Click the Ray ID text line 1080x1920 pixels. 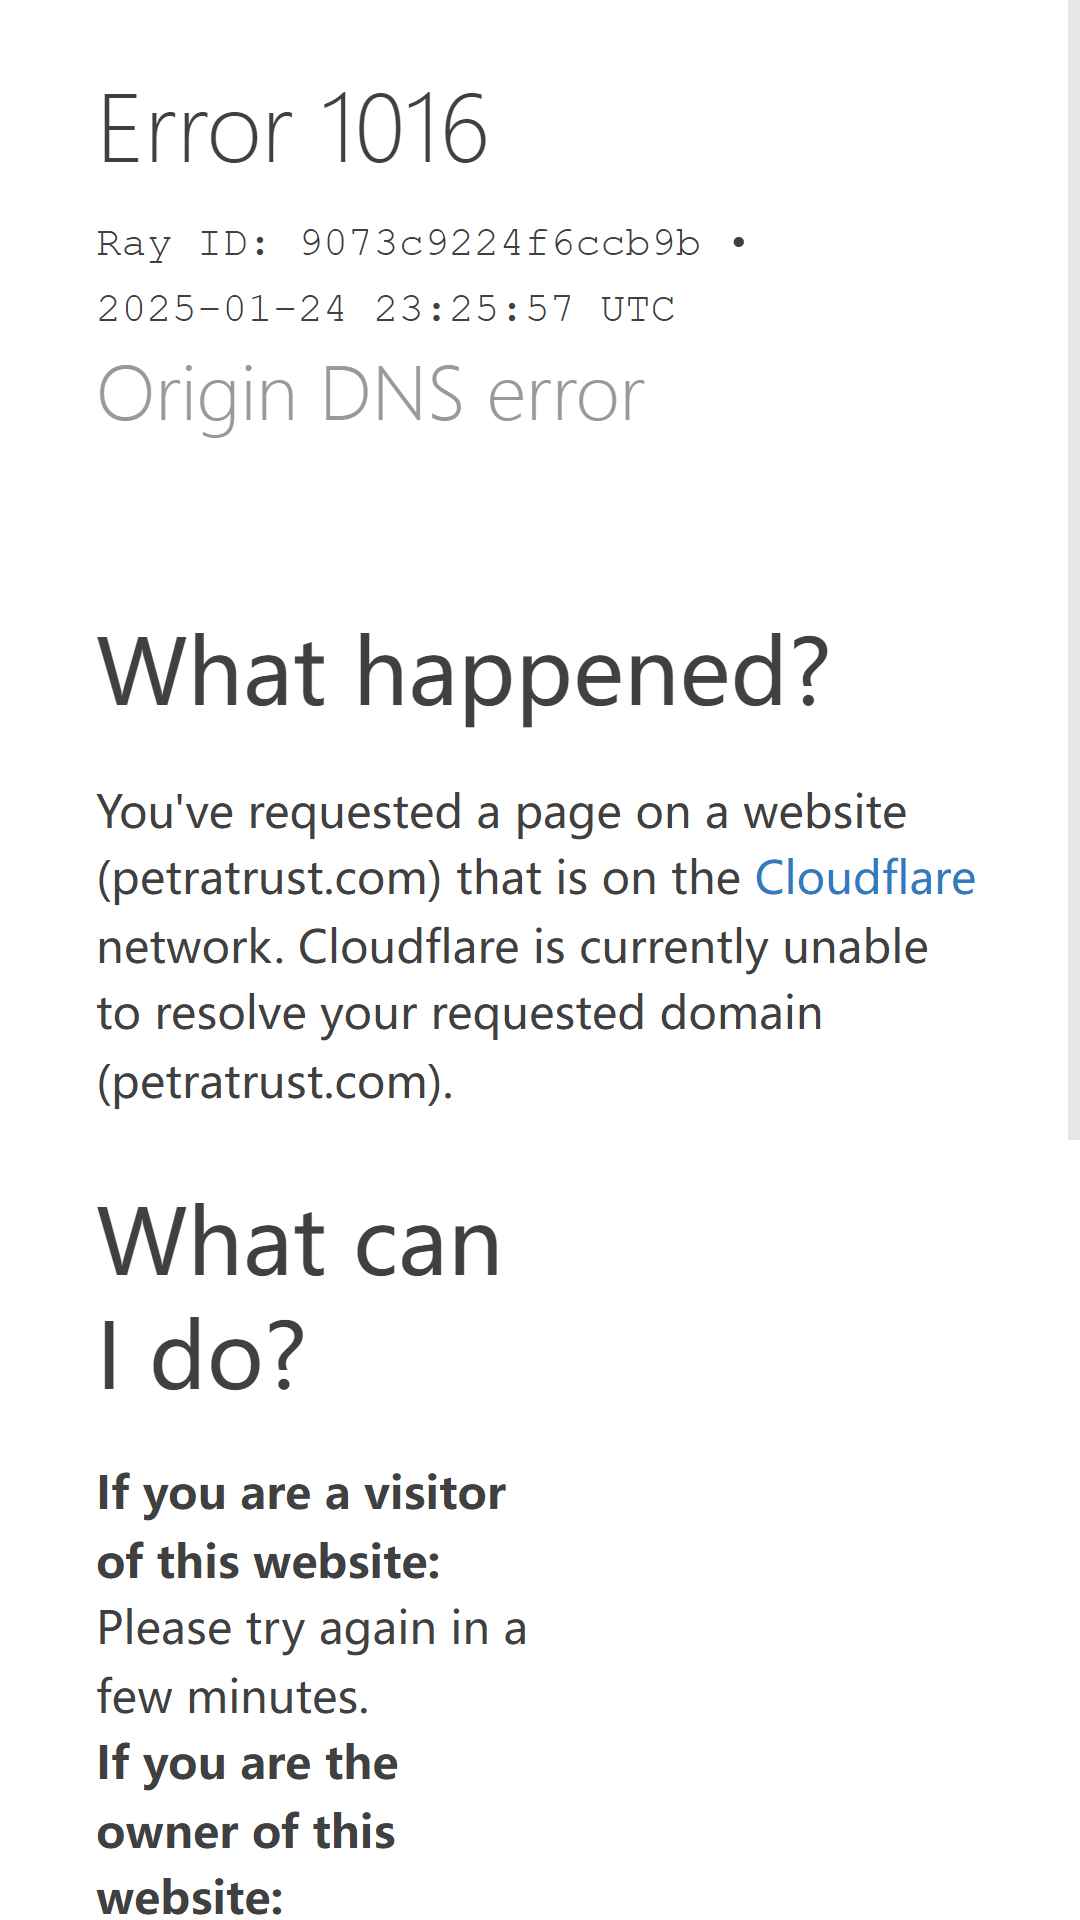coord(422,243)
